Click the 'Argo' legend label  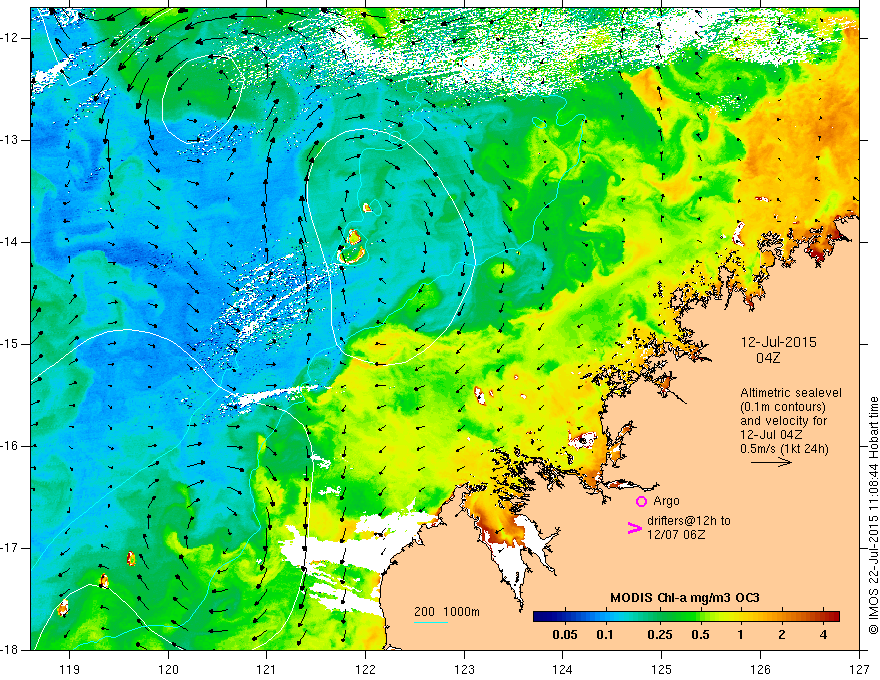tap(666, 501)
